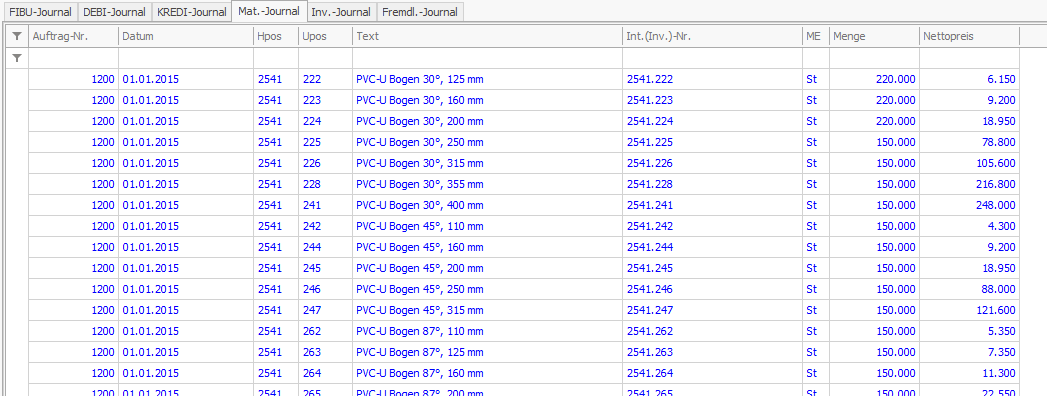Click inventory number 2541.222

point(650,79)
